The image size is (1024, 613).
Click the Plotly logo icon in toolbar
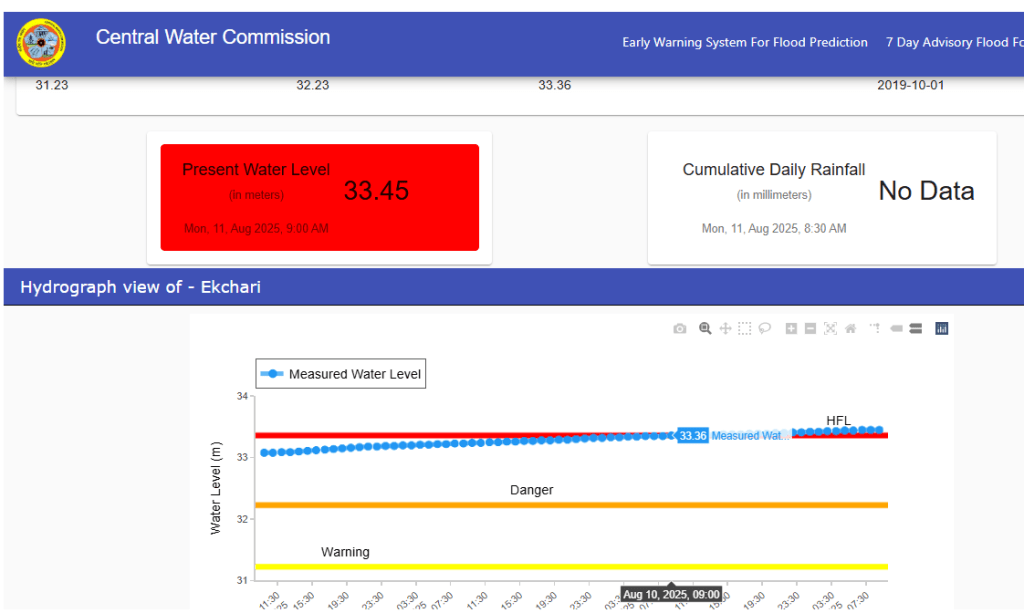tap(941, 328)
